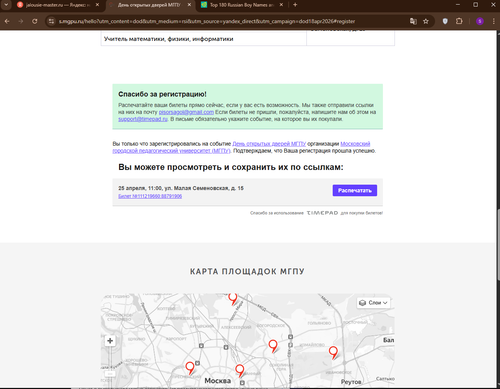Open the shield extension icon
The width and height of the screenshot is (500, 389).
tap(445, 21)
